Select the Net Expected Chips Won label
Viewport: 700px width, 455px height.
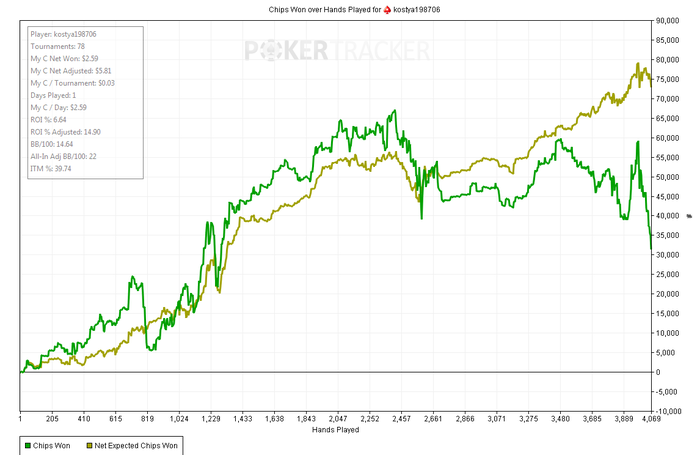click(x=136, y=446)
